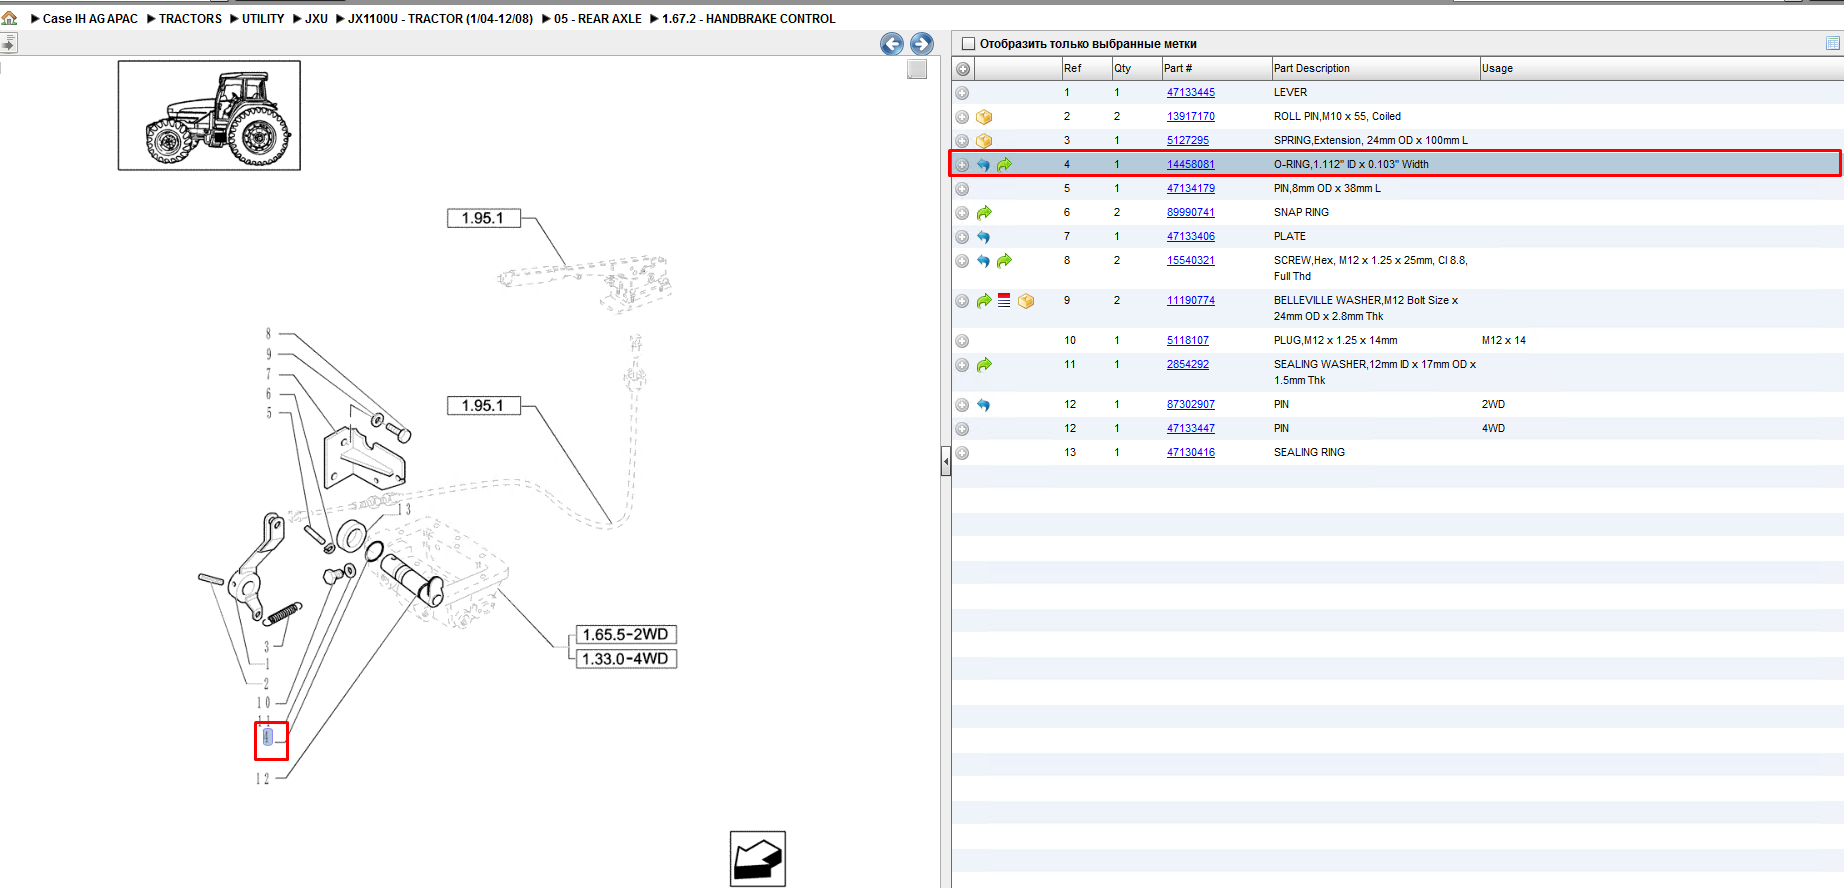
Task: Check 'Отобразить только выбранные метки' checkbox
Action: pos(968,44)
